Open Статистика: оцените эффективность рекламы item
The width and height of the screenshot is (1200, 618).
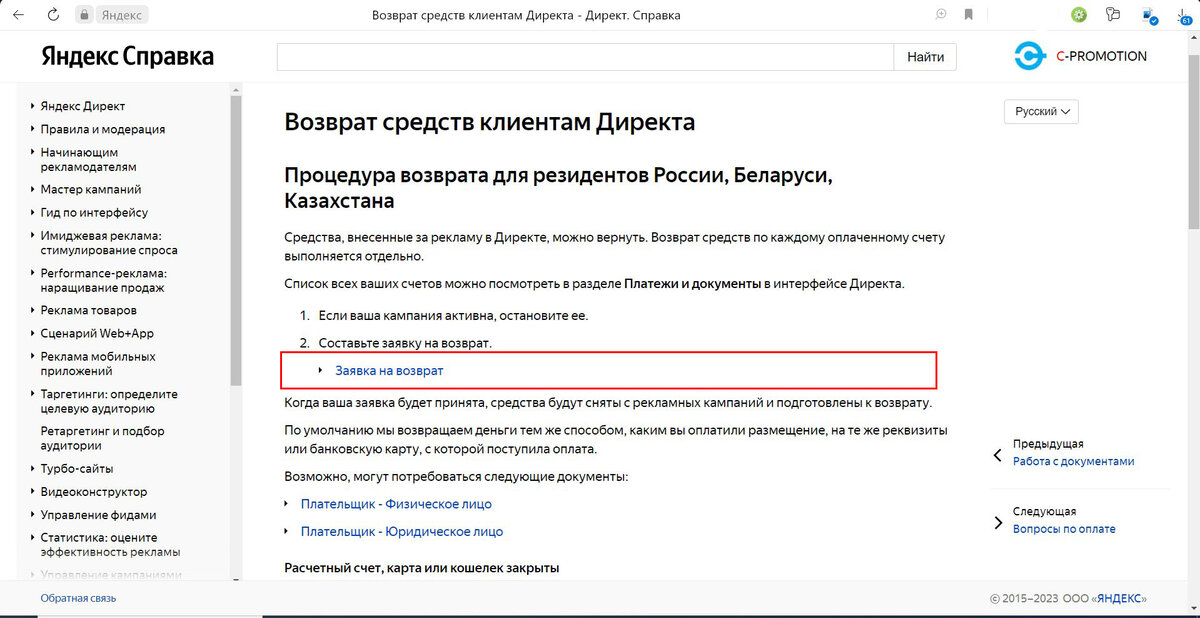110,545
